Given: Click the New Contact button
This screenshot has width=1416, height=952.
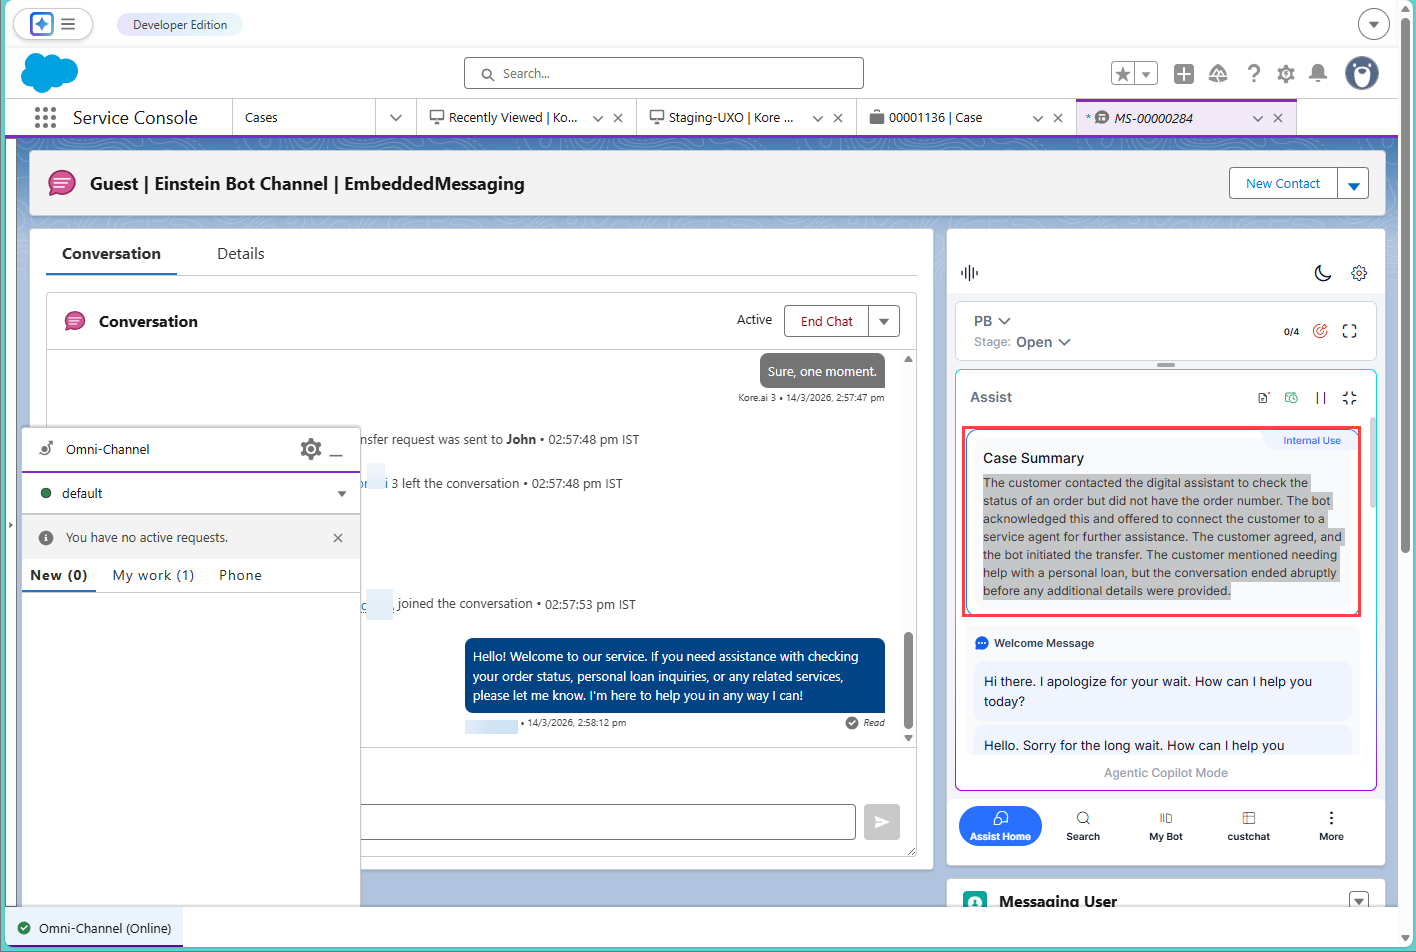Looking at the screenshot, I should [1283, 184].
